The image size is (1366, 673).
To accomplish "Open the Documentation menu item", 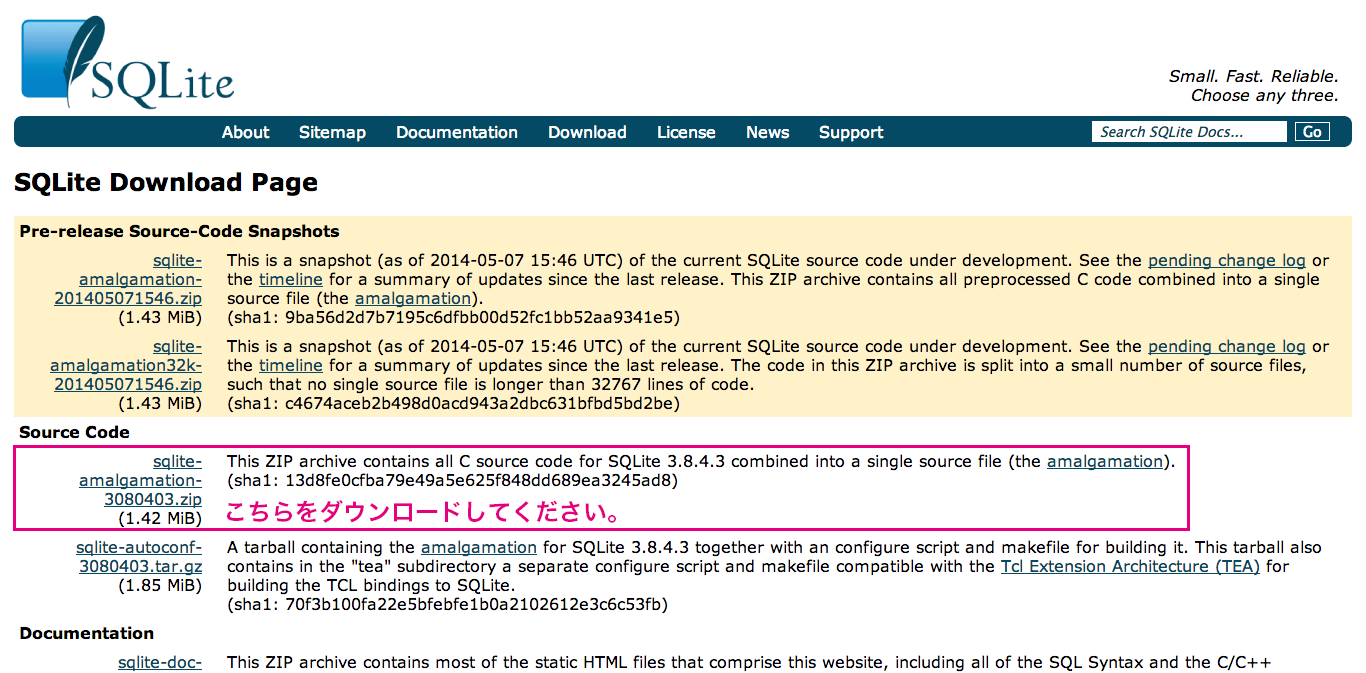I will coord(457,132).
